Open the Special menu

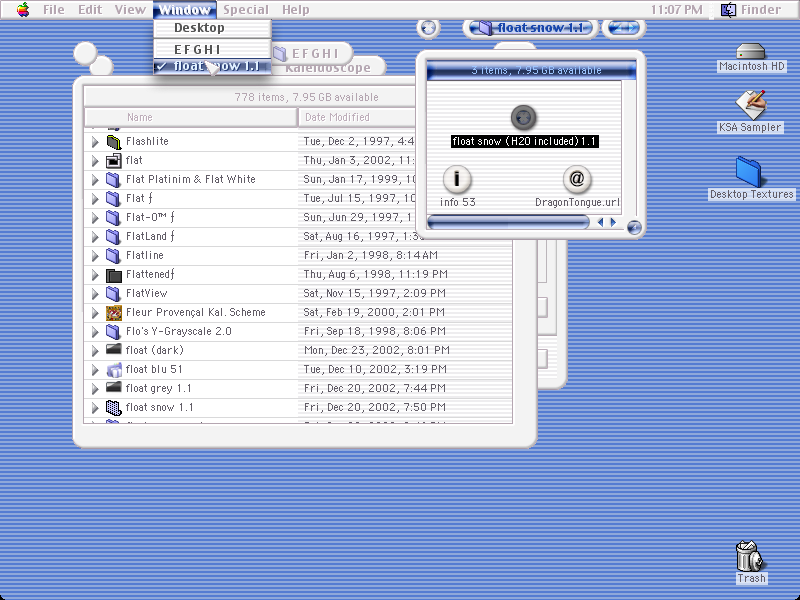[x=245, y=9]
